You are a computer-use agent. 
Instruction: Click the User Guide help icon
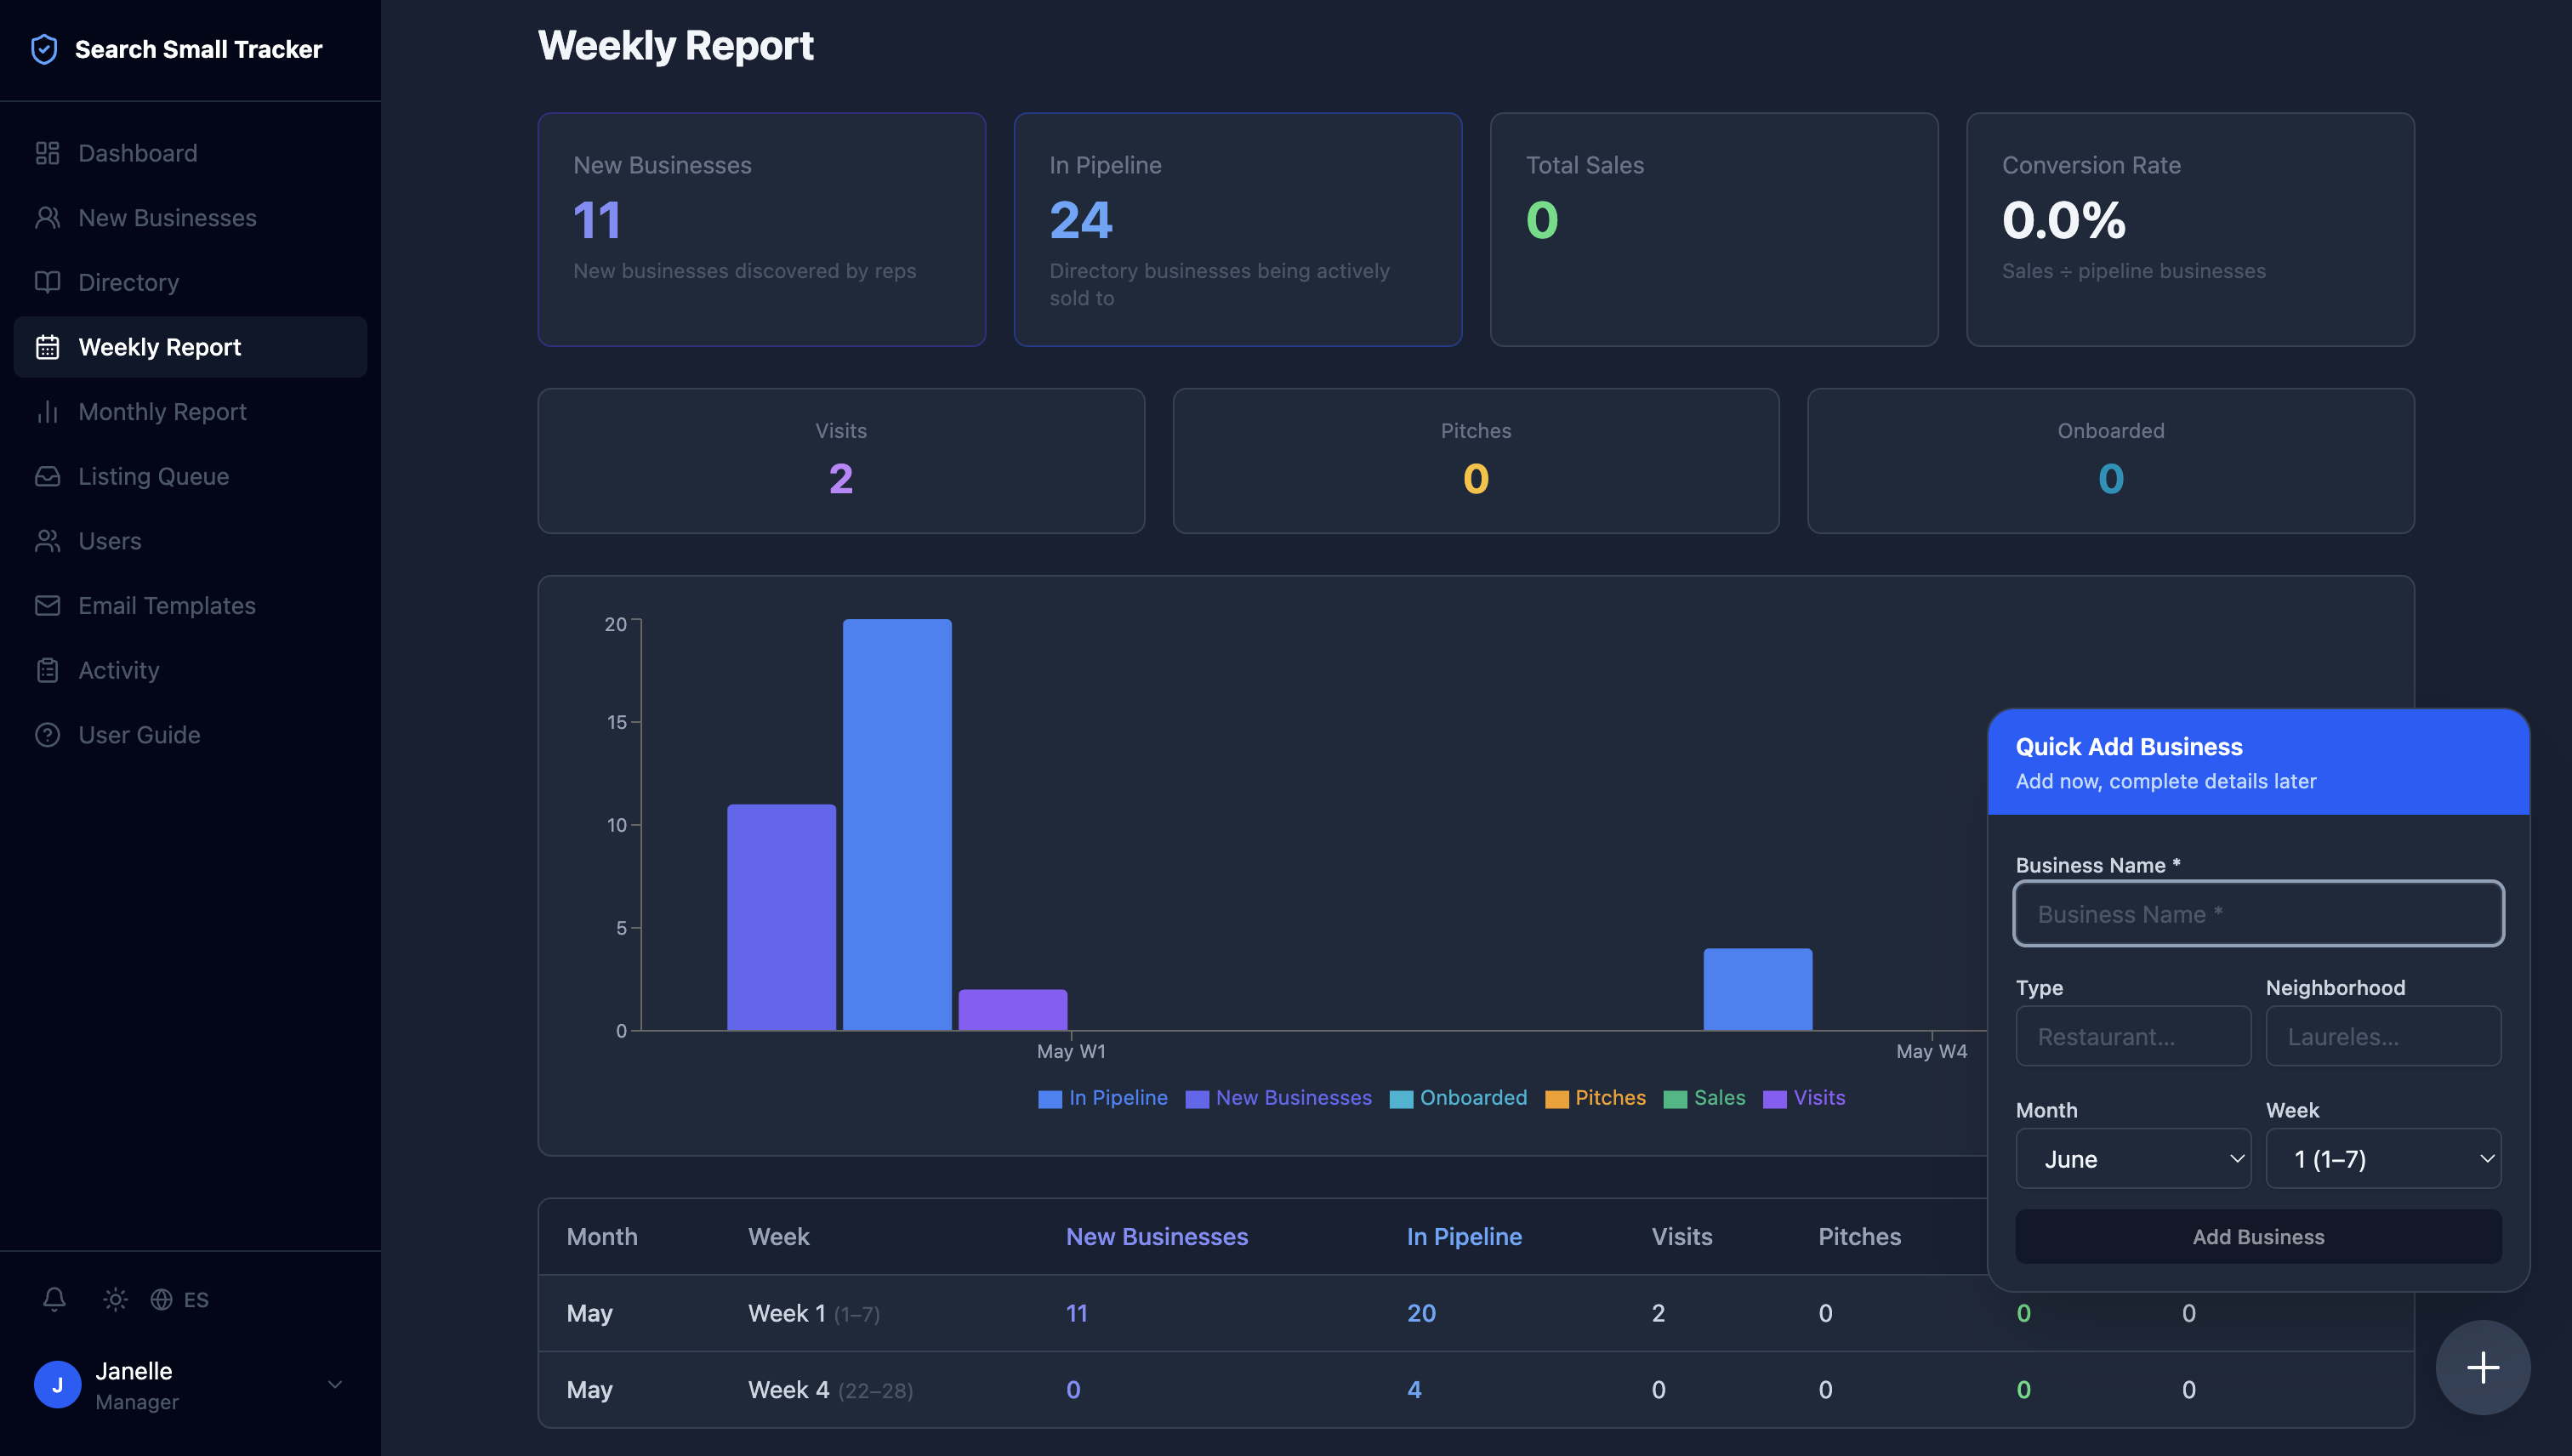(47, 735)
